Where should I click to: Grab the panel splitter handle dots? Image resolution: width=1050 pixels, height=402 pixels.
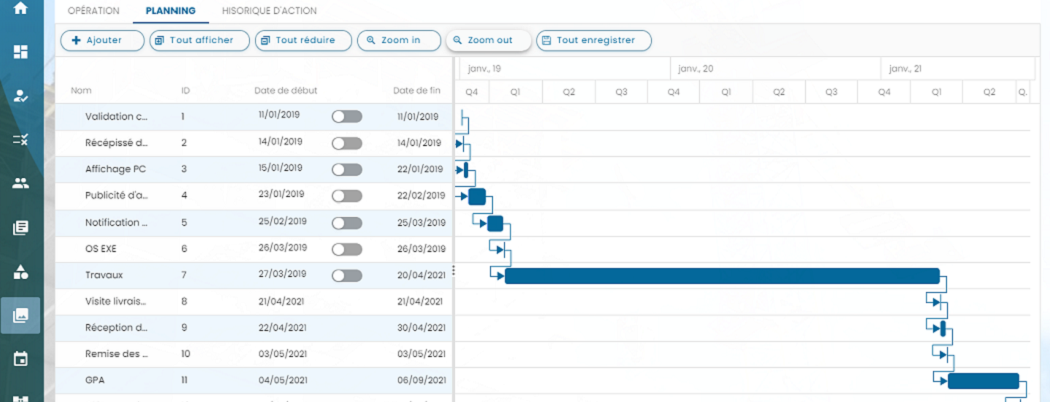454,270
